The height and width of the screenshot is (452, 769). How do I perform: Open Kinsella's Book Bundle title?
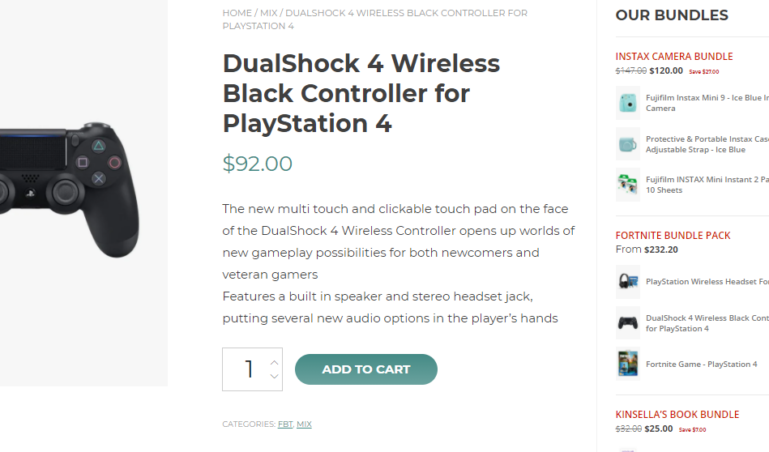[677, 414]
